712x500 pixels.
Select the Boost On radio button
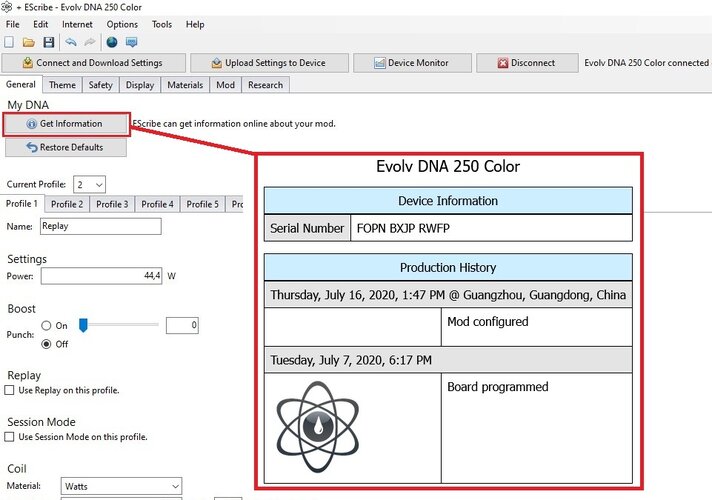pyautogui.click(x=46, y=326)
